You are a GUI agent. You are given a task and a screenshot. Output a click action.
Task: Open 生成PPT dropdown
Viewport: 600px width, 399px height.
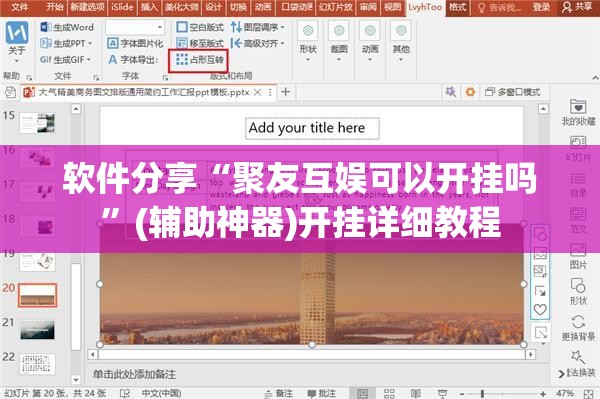[x=66, y=43]
